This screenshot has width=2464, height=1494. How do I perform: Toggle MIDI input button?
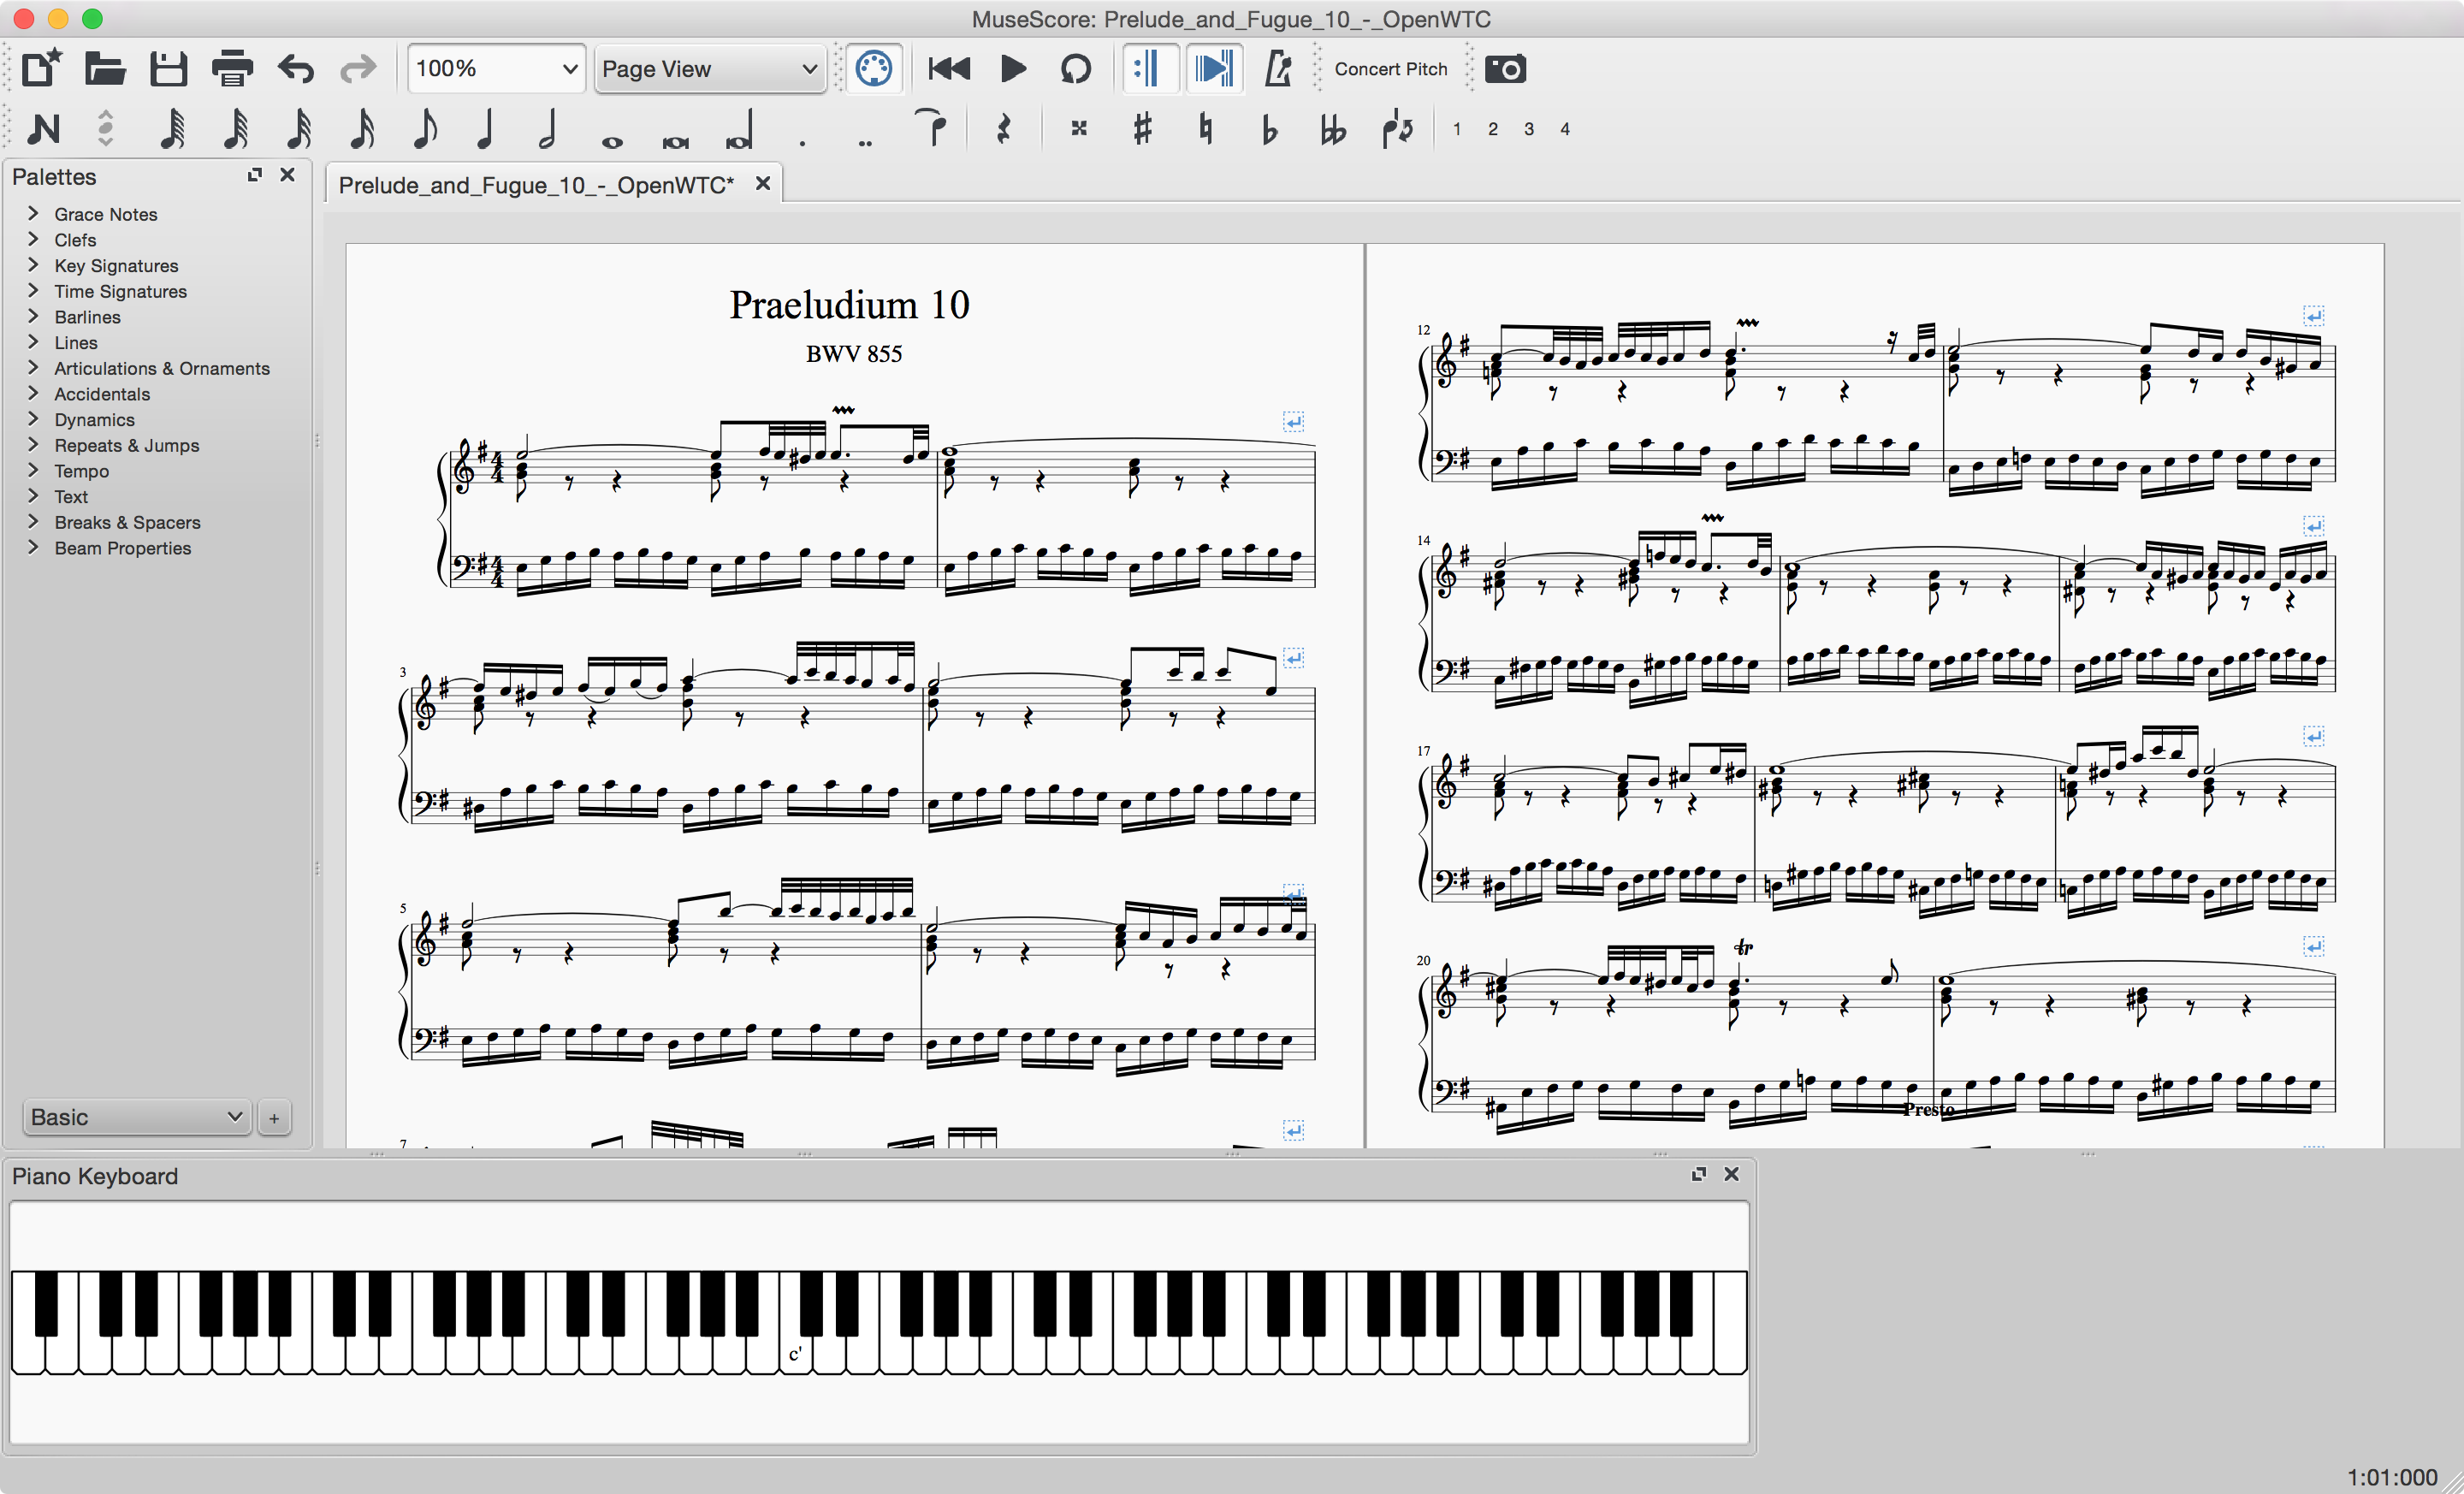[x=873, y=69]
